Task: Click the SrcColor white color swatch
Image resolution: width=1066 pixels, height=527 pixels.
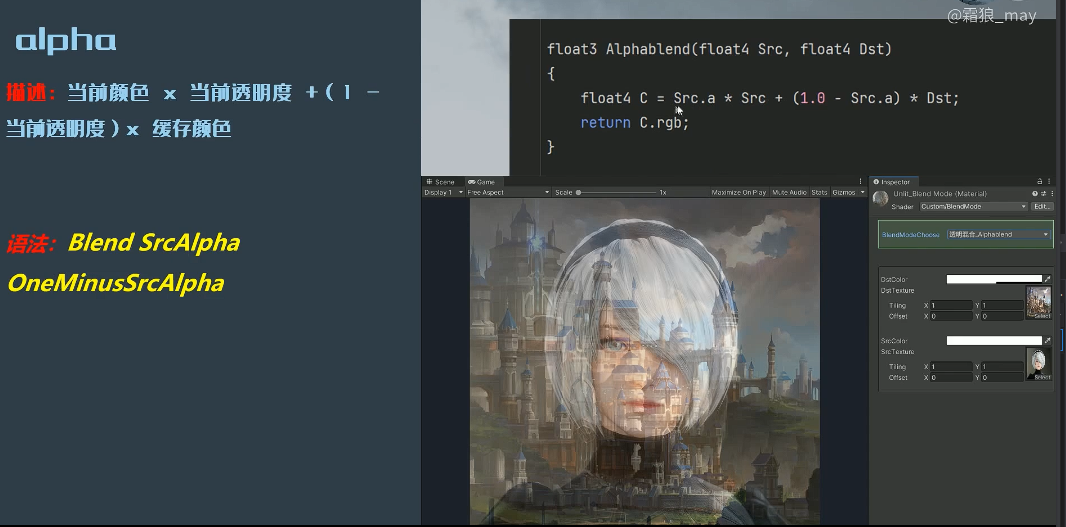Action: pyautogui.click(x=994, y=341)
